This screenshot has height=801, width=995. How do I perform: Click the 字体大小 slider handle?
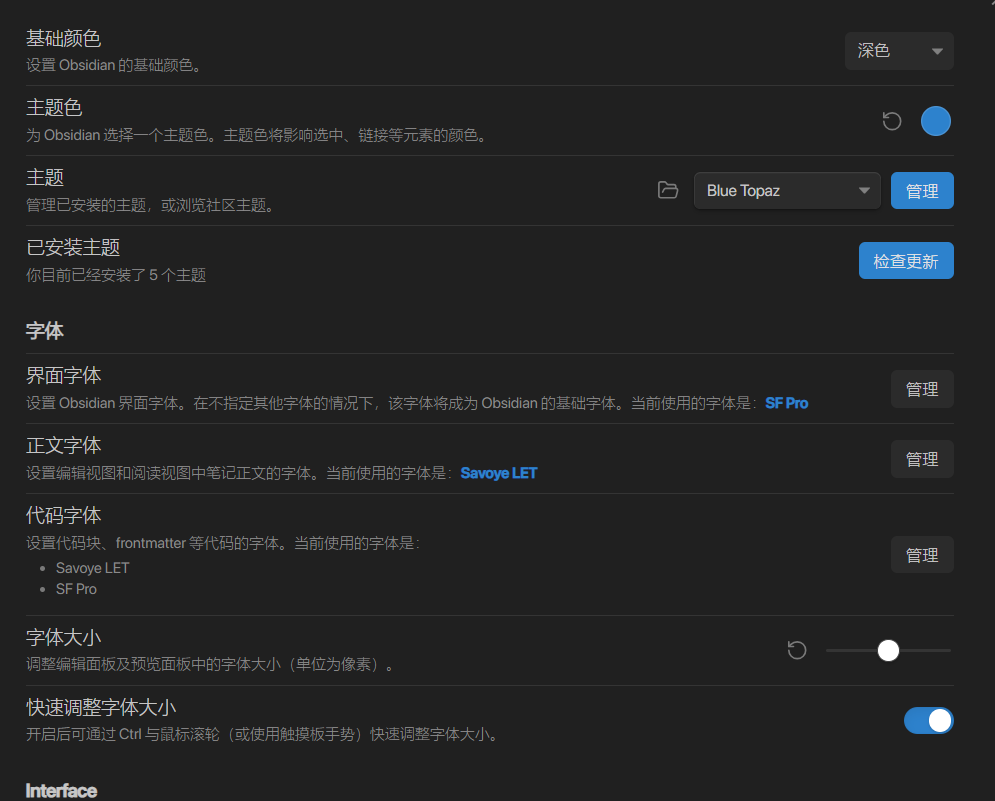888,651
